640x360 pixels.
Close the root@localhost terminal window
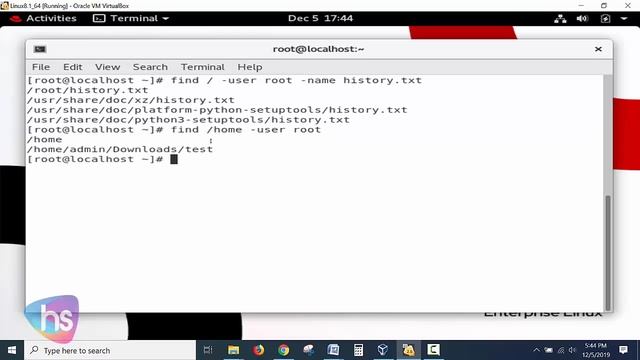598,49
